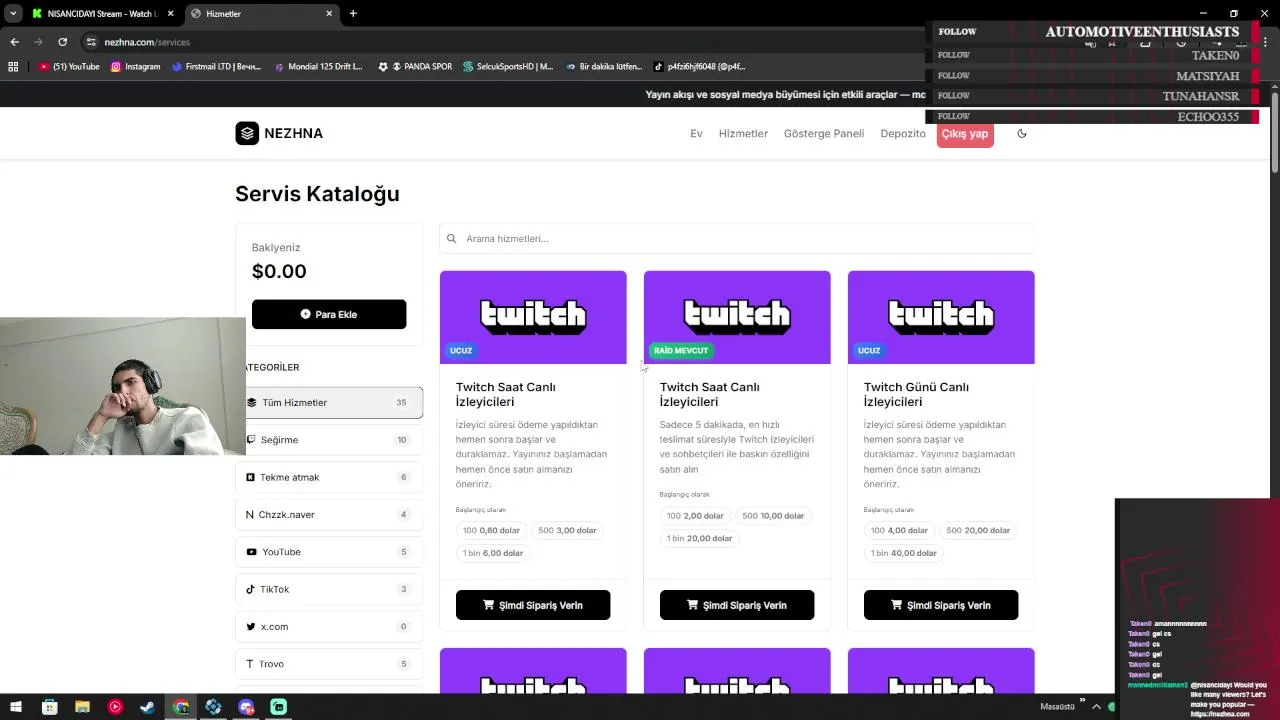The image size is (1280, 720).
Task: Reload the current page
Action: 62,42
